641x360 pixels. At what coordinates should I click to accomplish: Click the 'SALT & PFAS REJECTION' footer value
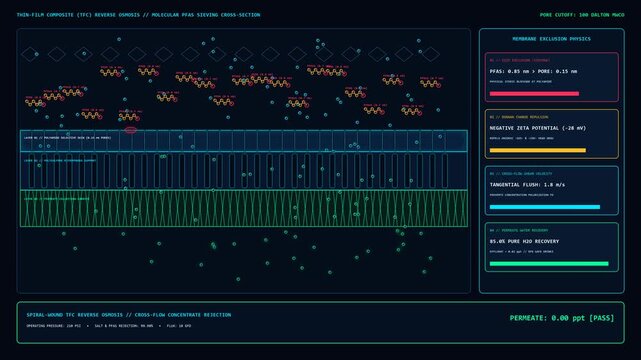pos(124,326)
